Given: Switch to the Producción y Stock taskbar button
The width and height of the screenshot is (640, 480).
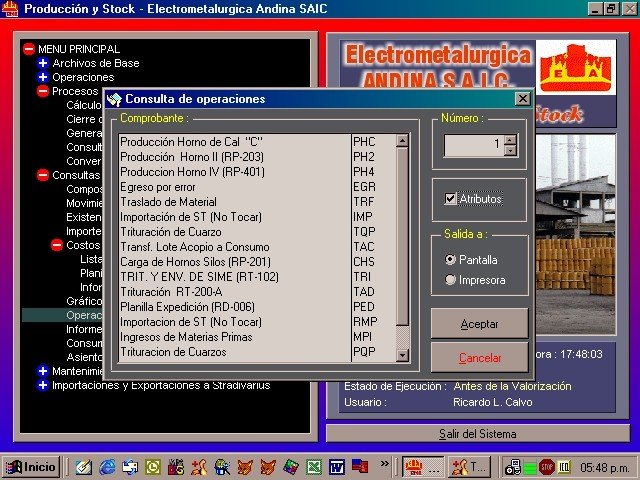Looking at the screenshot, I should (422, 467).
